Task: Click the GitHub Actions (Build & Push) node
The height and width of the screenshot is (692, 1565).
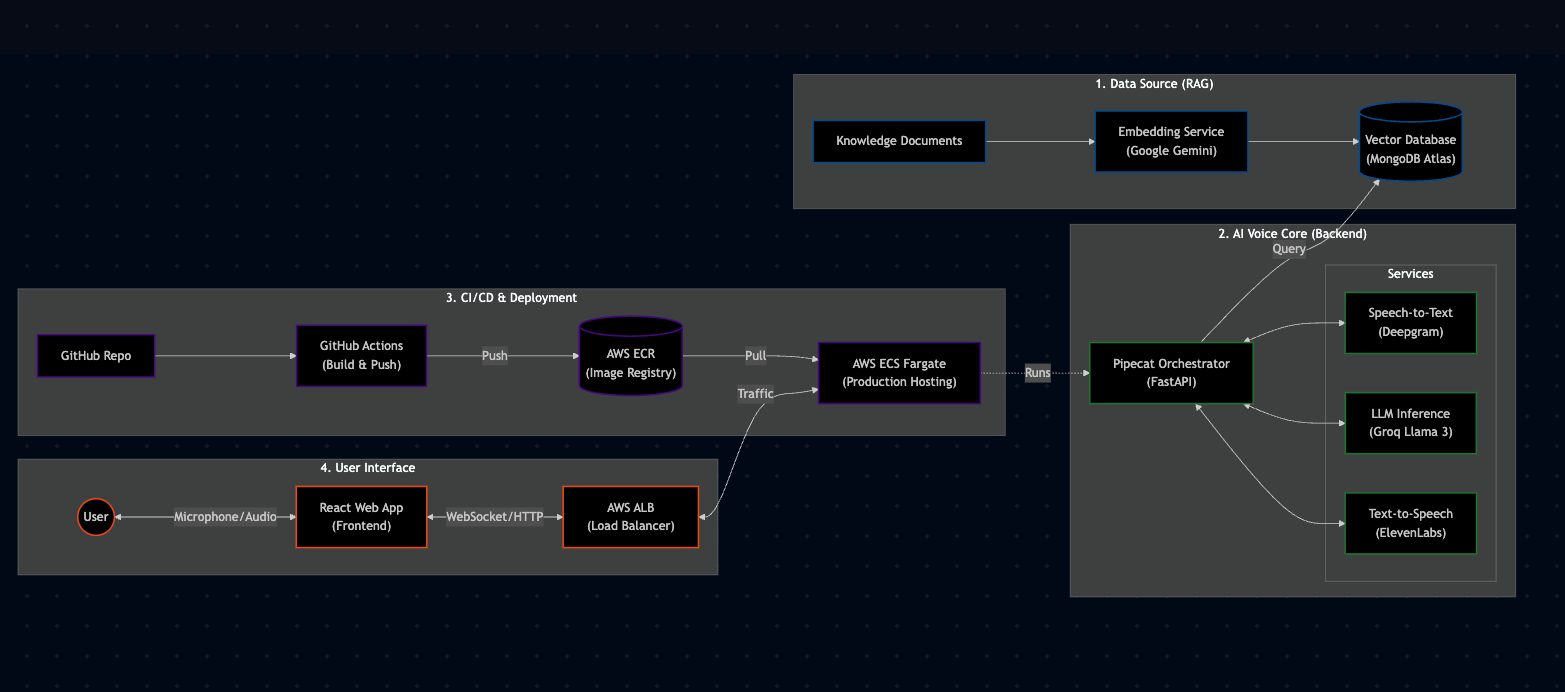Action: click(361, 355)
